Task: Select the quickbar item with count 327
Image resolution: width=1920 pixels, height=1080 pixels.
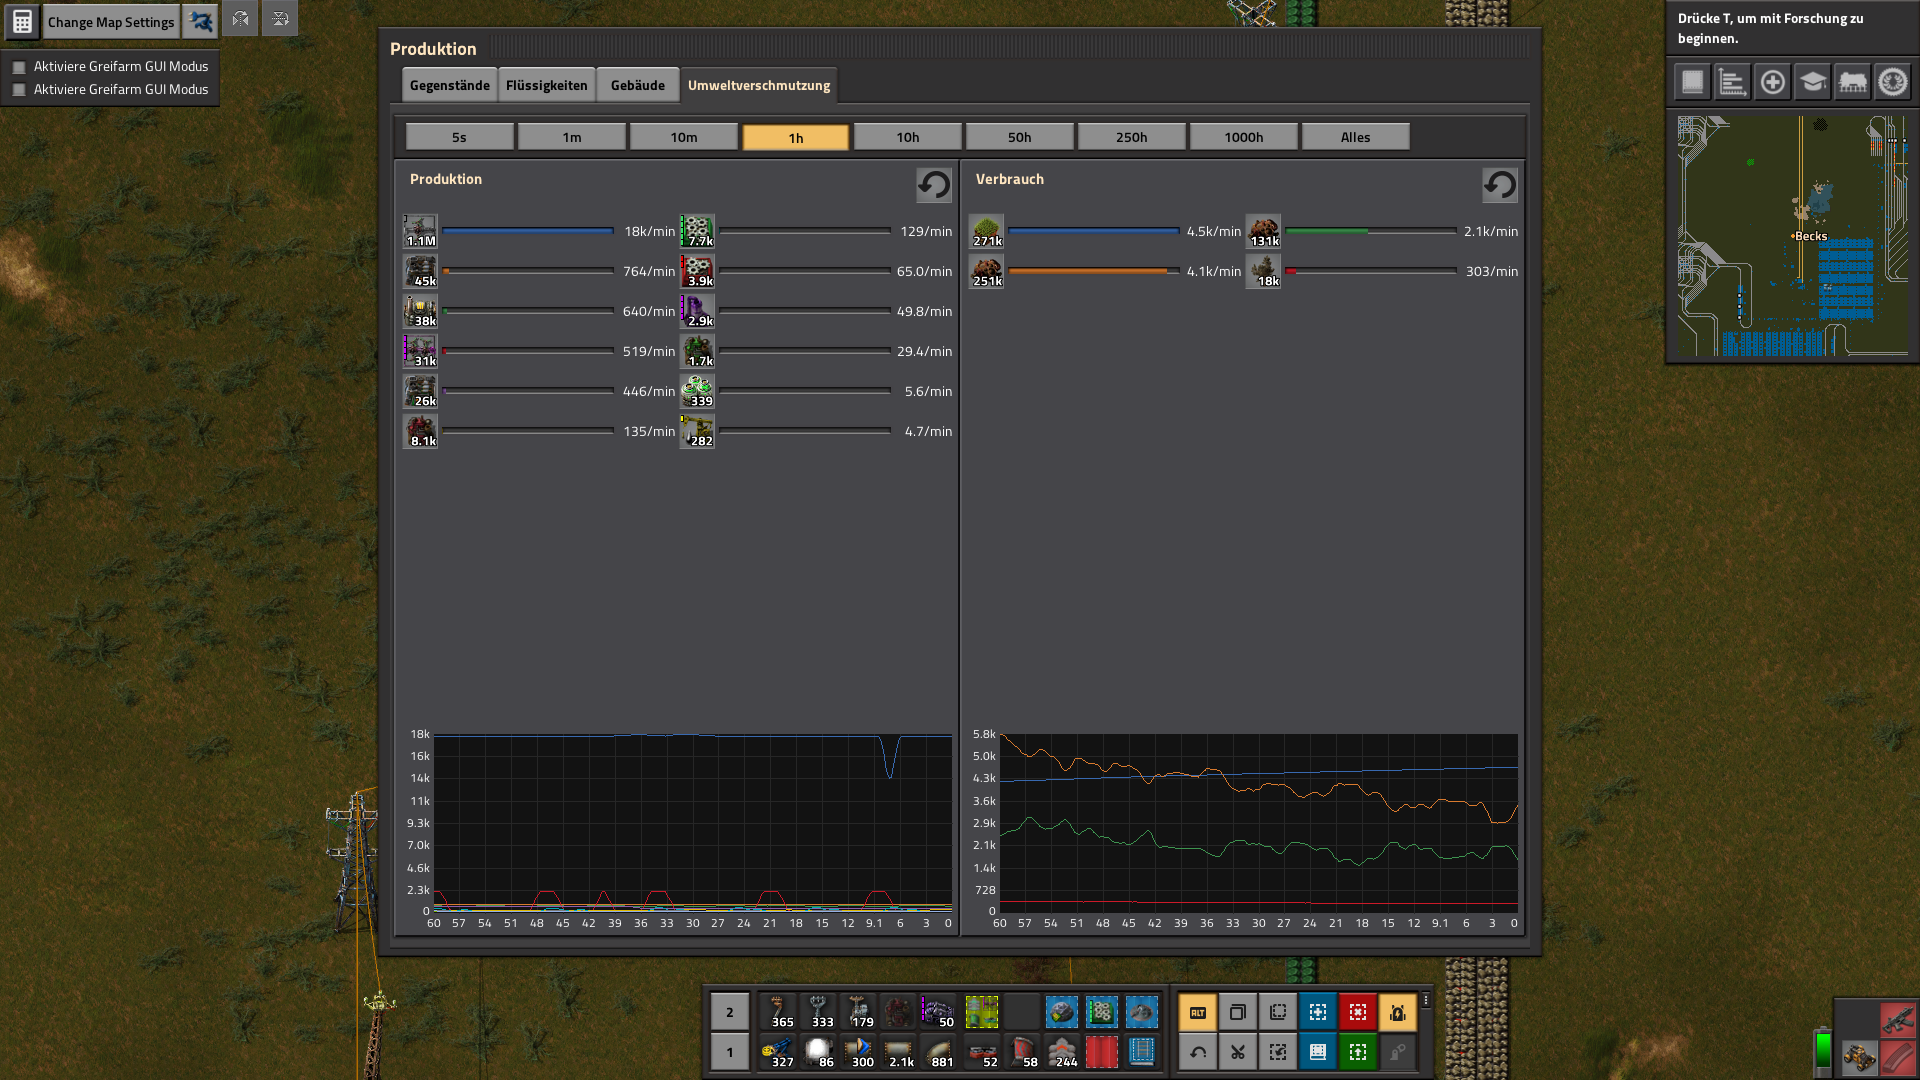Action: point(778,1052)
